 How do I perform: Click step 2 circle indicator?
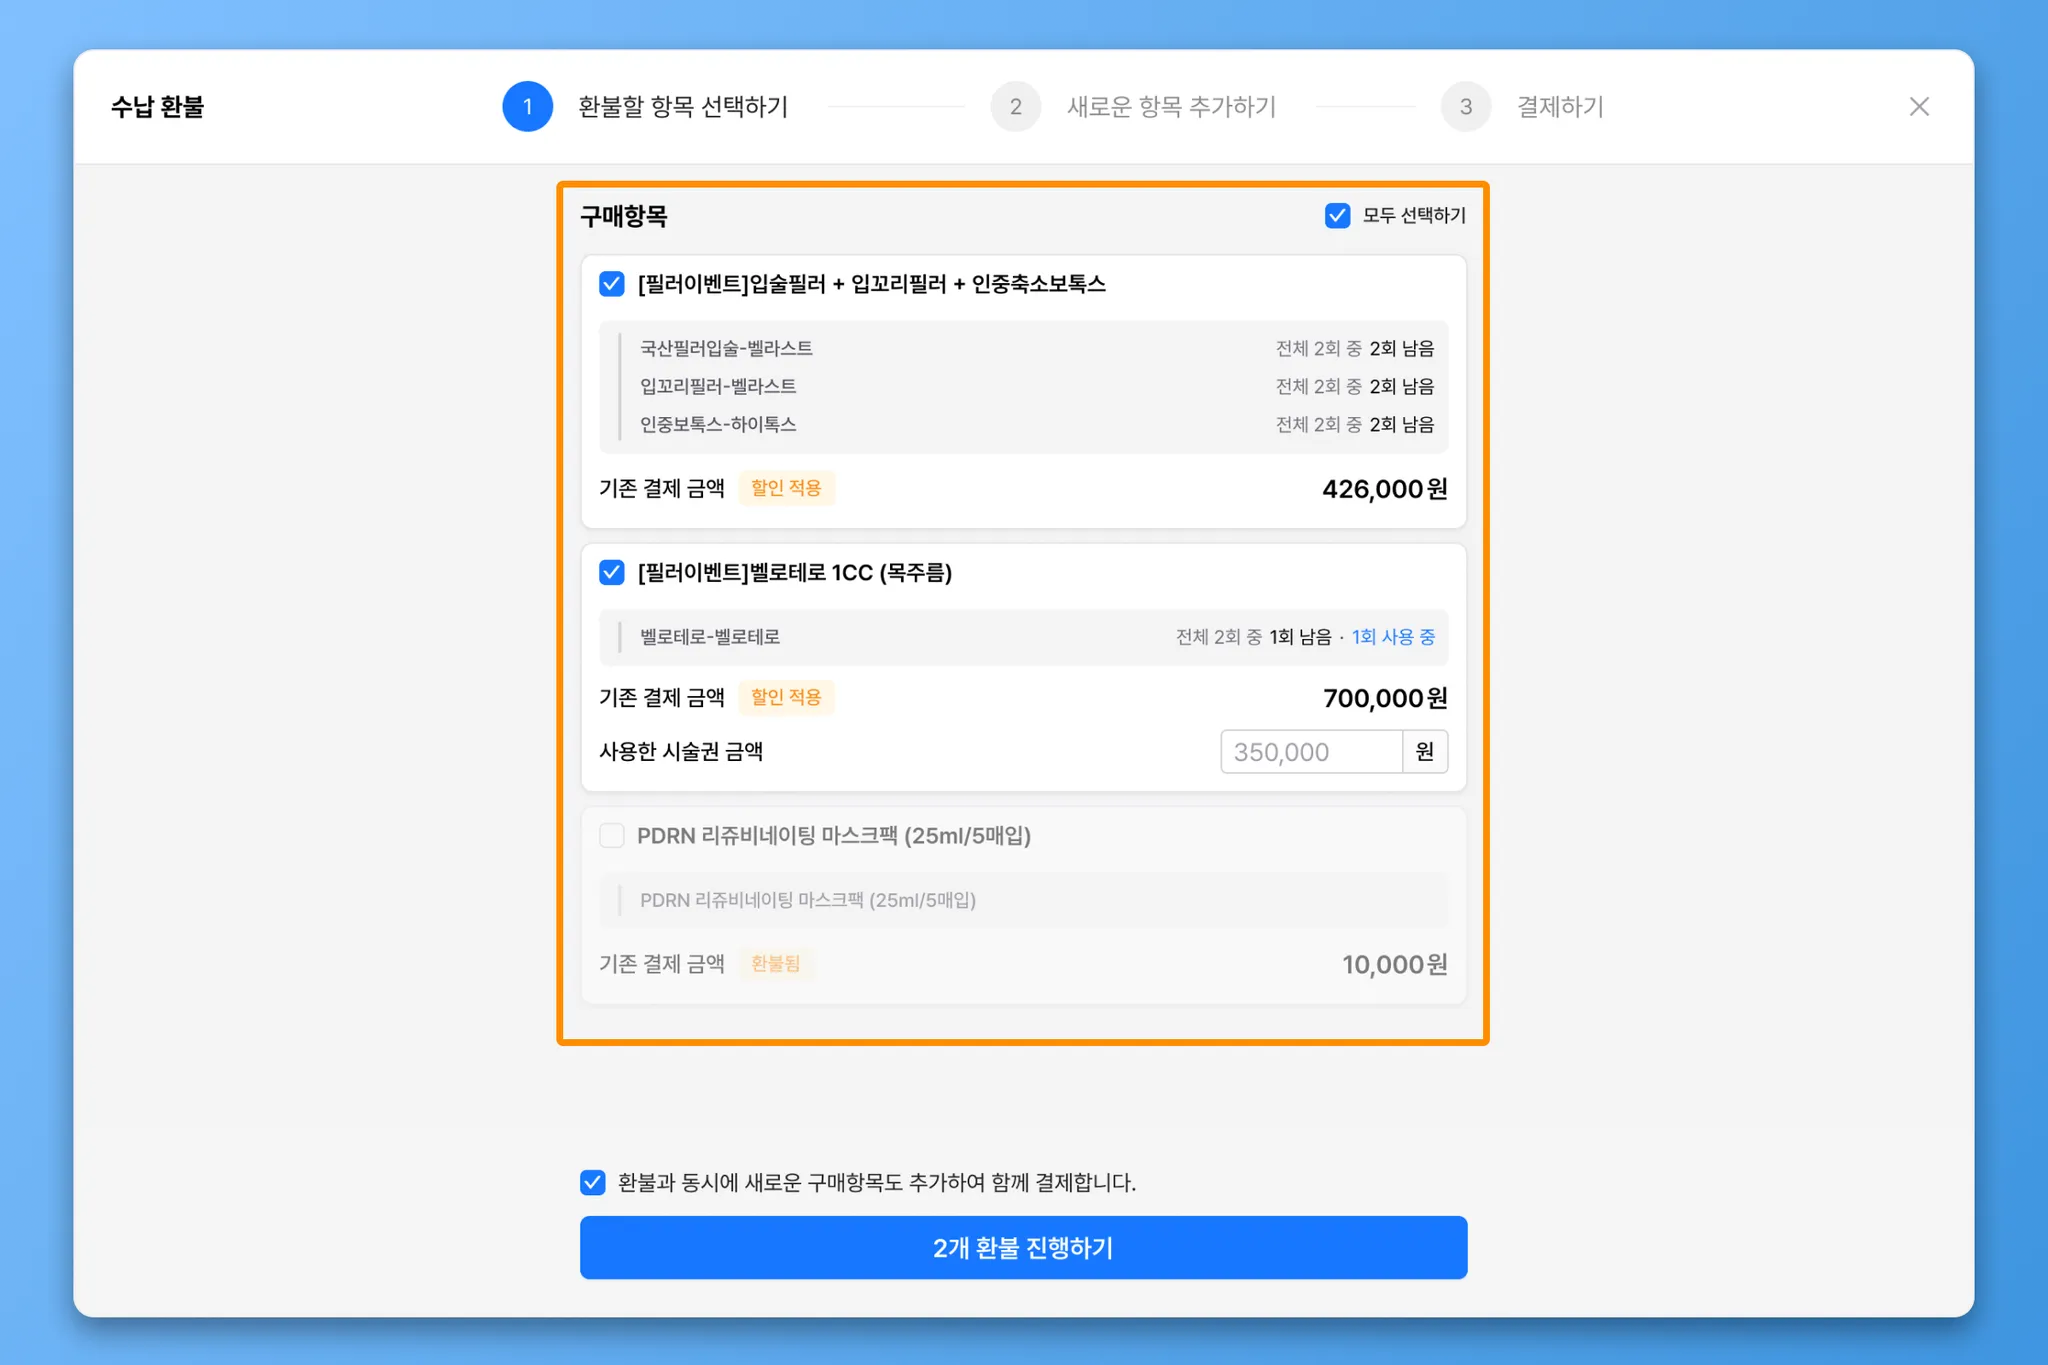coord(1015,107)
